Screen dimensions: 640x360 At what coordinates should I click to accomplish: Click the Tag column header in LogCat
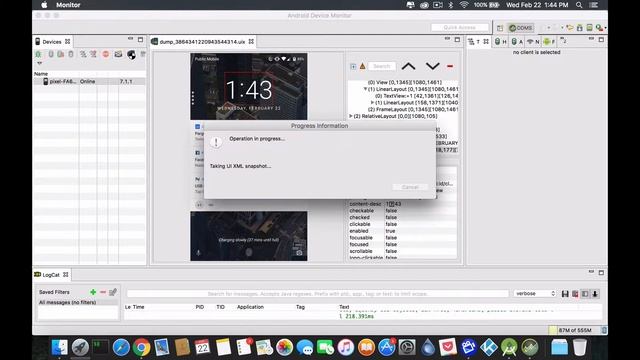click(x=300, y=307)
